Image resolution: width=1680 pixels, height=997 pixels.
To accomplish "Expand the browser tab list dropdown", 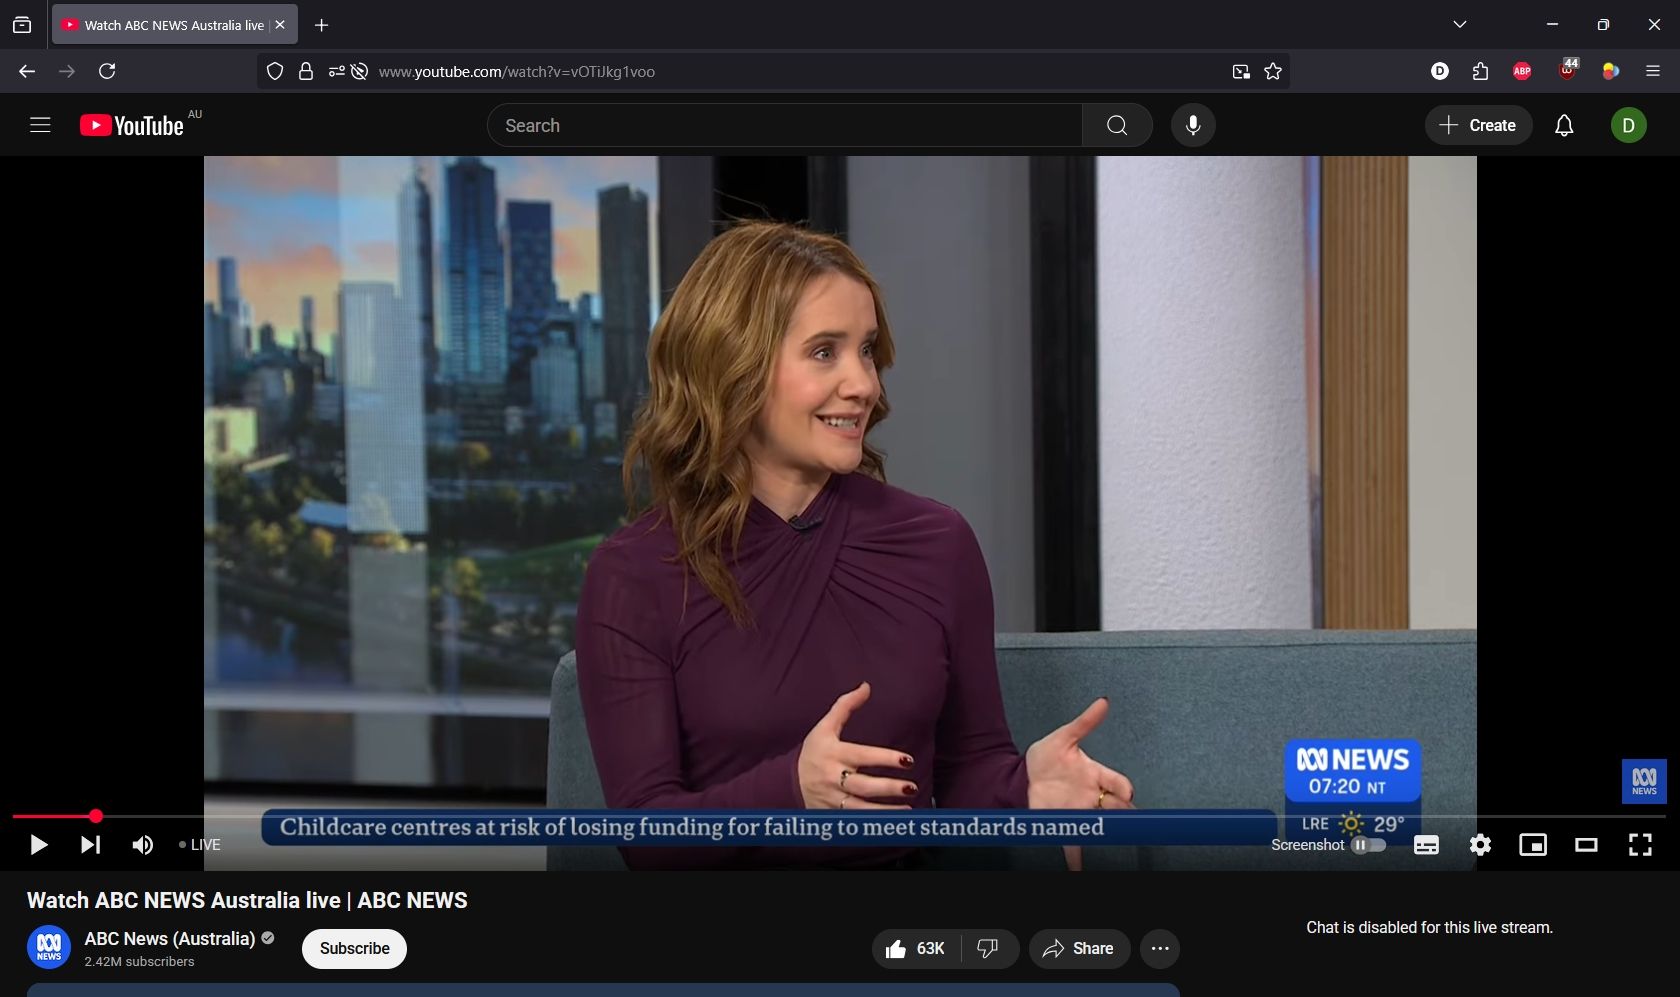I will point(1460,25).
